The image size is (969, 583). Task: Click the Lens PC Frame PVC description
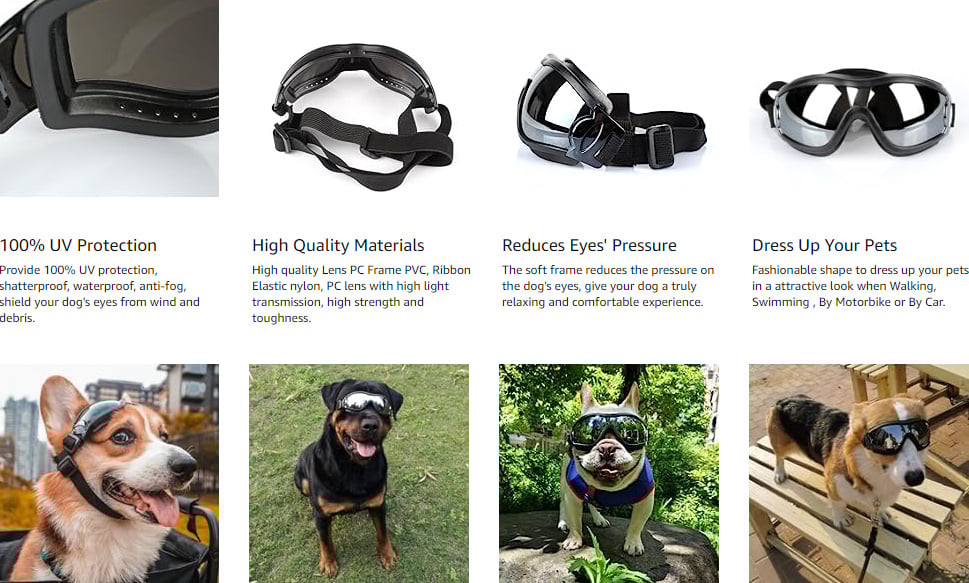pos(361,294)
